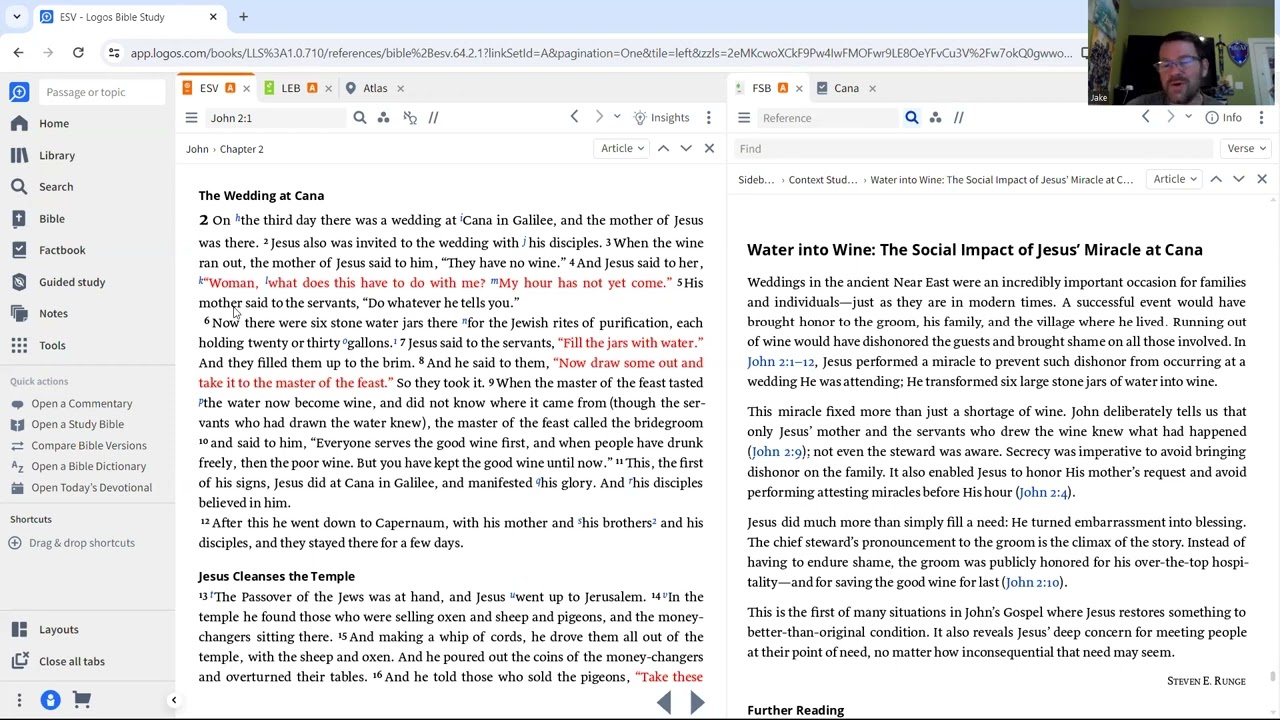Click John 2:10 reference link
Viewport: 1280px width, 720px height.
point(1033,582)
